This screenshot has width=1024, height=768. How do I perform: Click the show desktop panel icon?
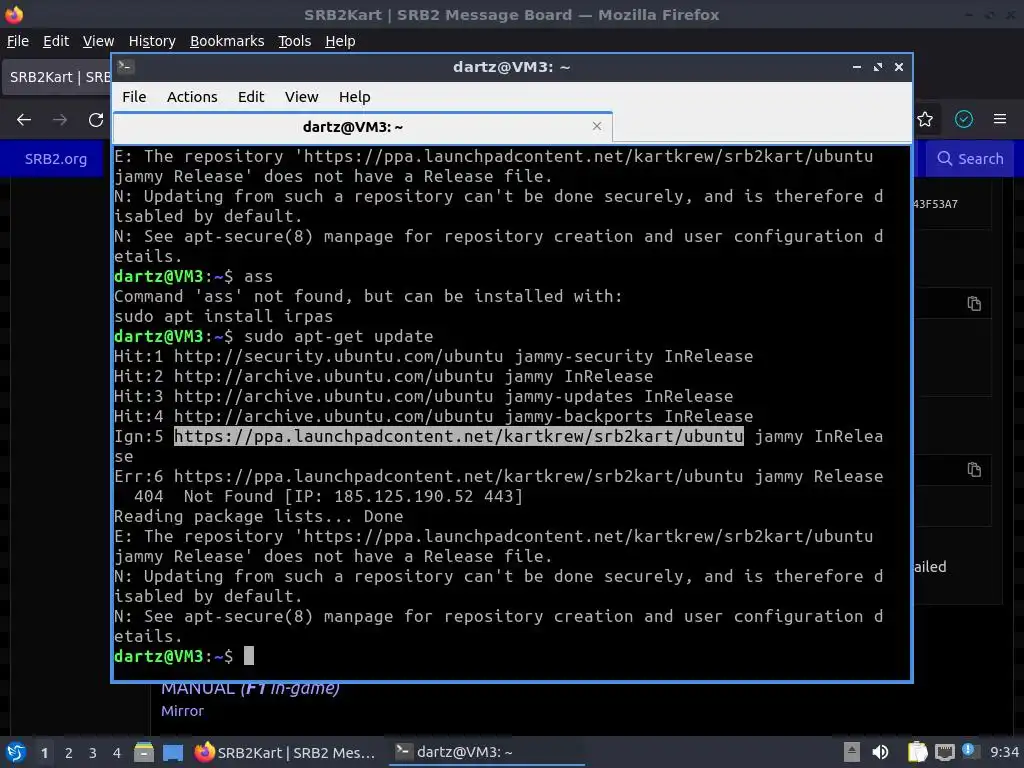tap(173, 752)
